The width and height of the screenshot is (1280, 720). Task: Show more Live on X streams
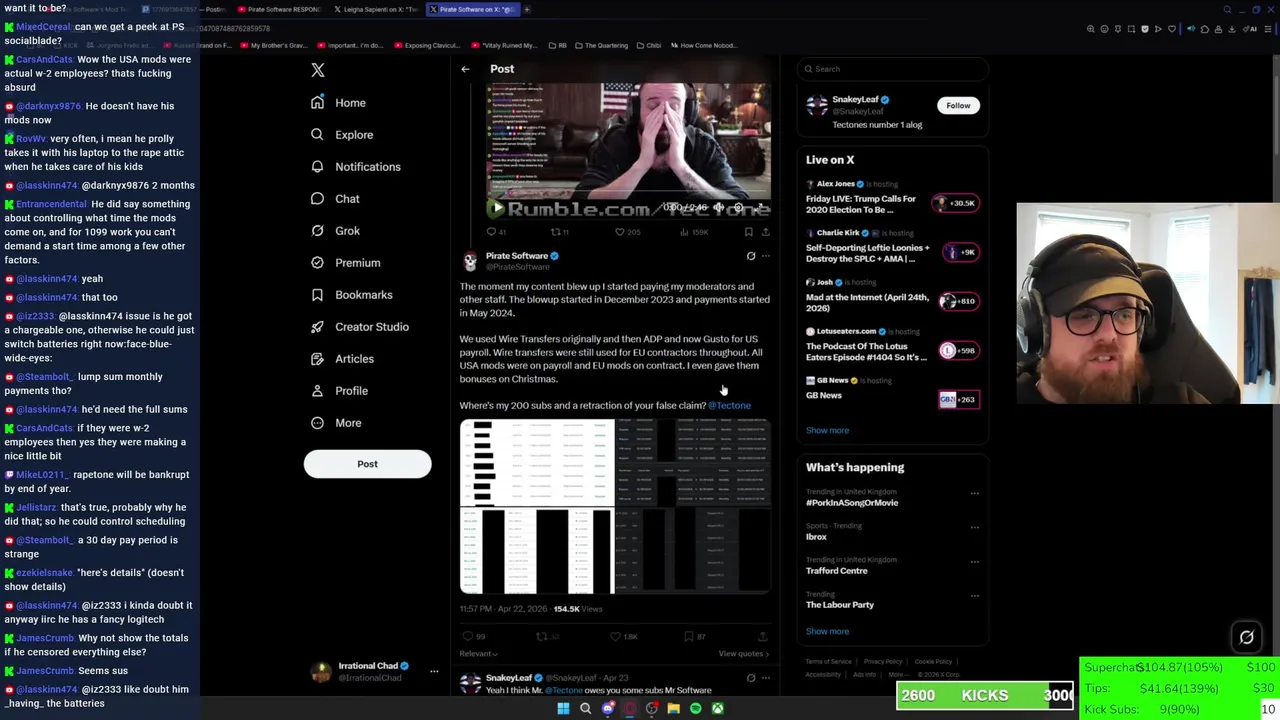(x=827, y=430)
